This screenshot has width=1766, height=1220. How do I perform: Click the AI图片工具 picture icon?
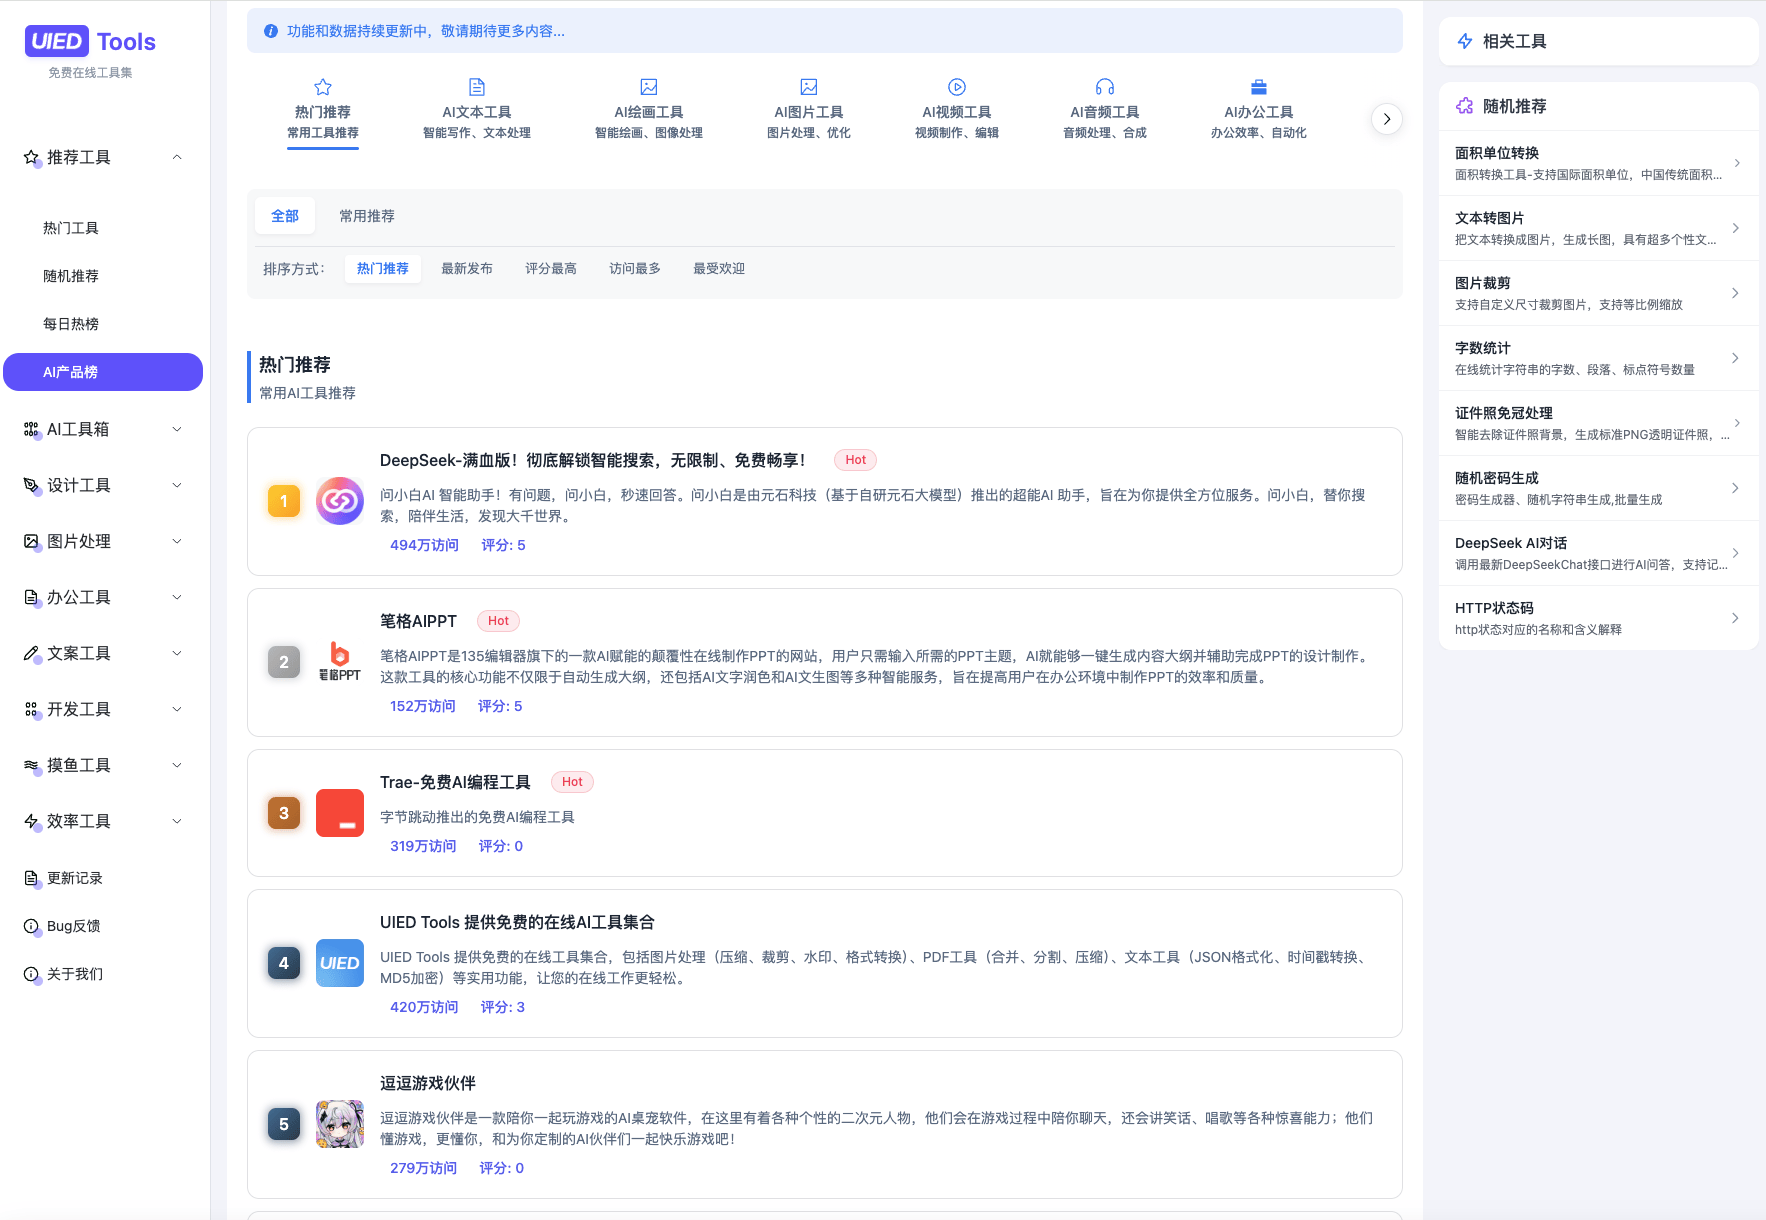pos(809,87)
